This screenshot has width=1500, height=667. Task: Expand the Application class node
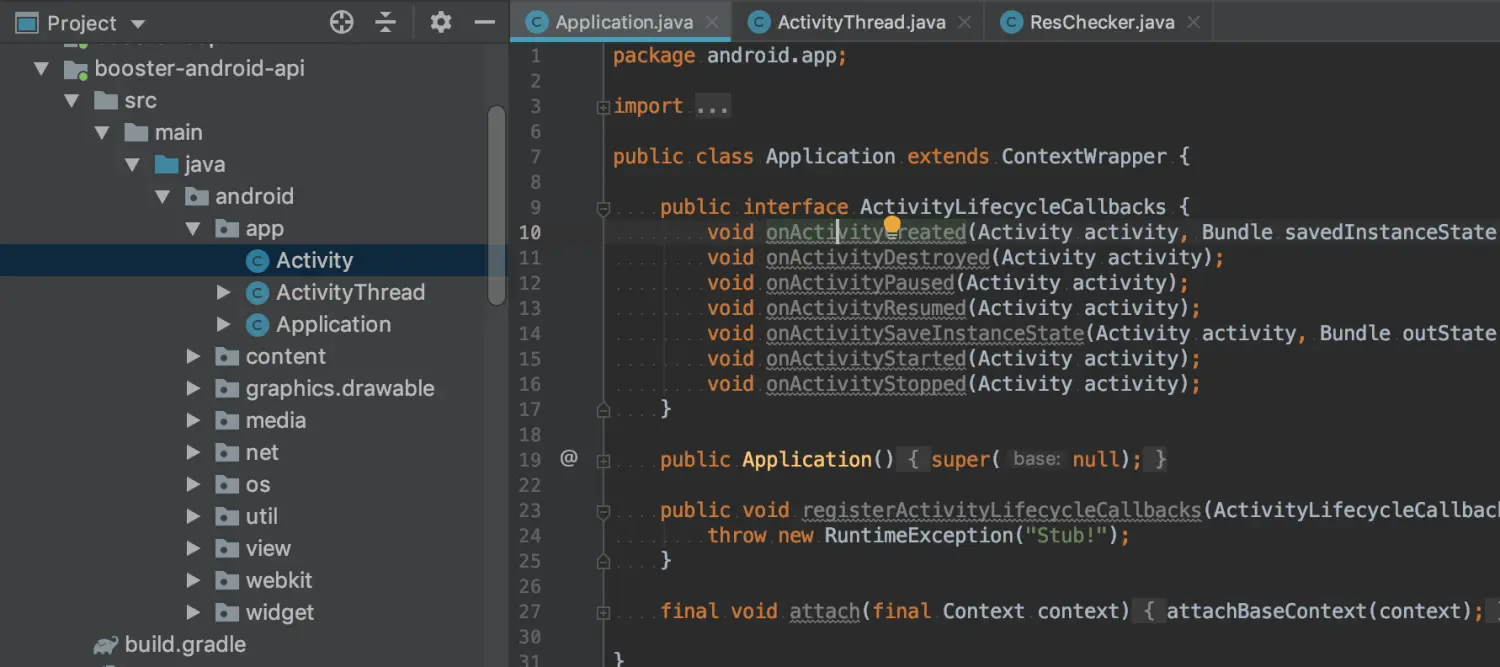tap(224, 325)
